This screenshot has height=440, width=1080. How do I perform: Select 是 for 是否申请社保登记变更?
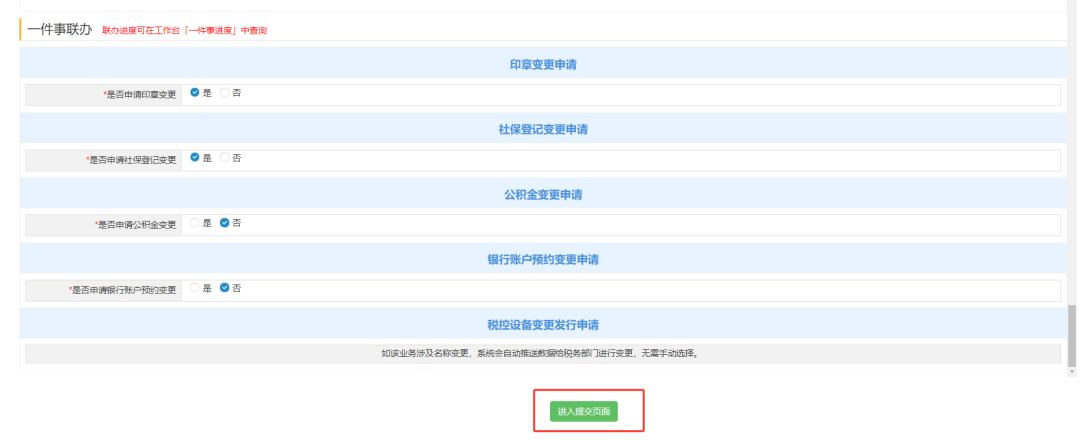point(195,158)
